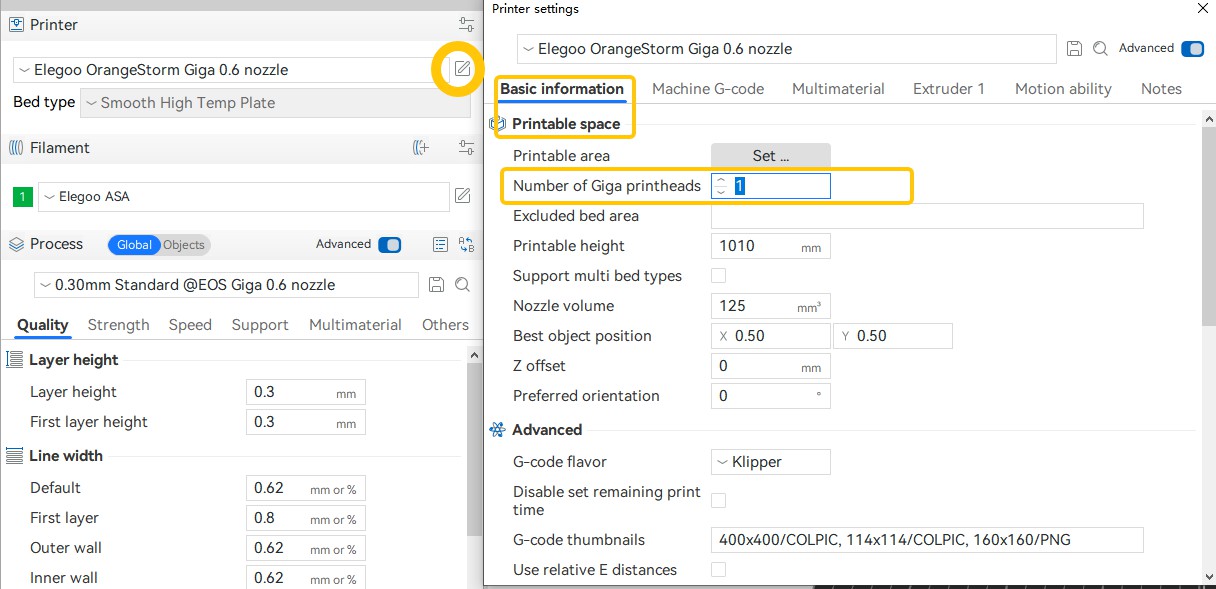This screenshot has width=1216, height=589.
Task: Switch to the Machine G-code tab
Action: [708, 88]
